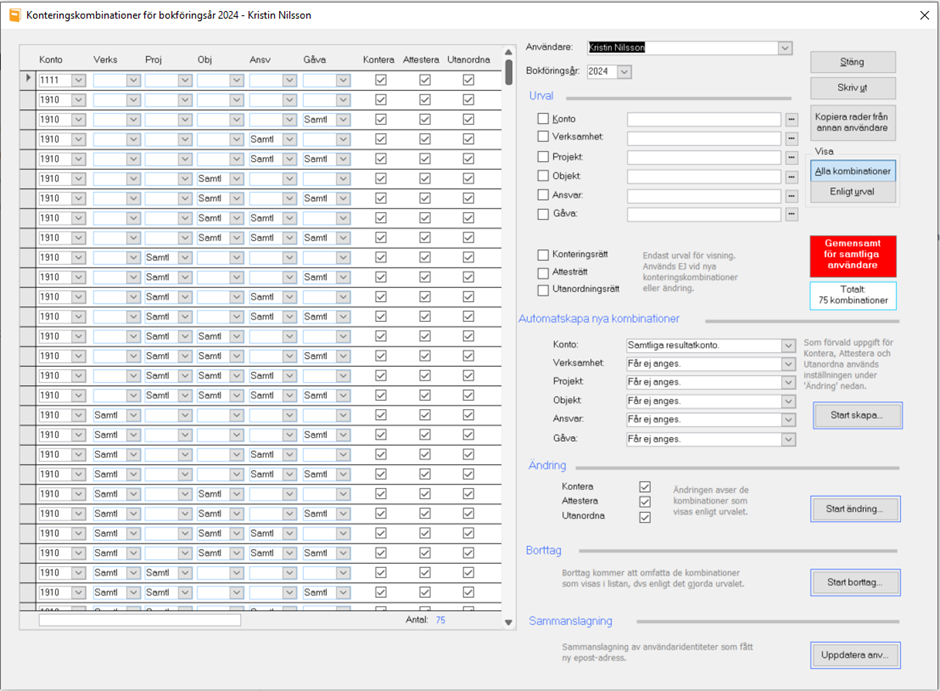Open the browse ellipsis next to Verksamhet field
This screenshot has height=691, width=940.
click(x=792, y=138)
